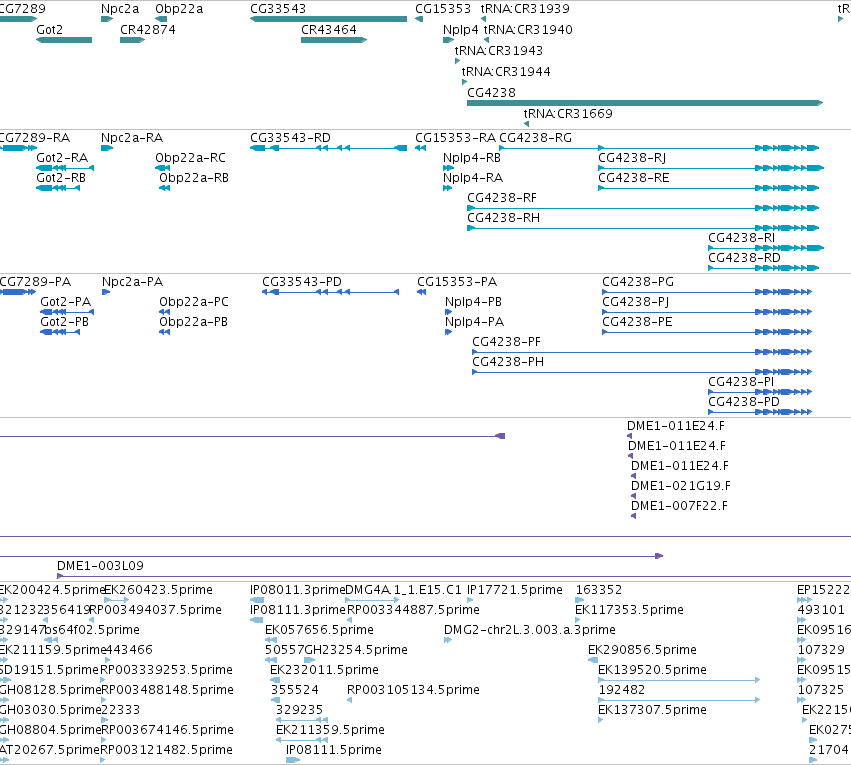Click the CG4238-PF protein label

point(506,342)
